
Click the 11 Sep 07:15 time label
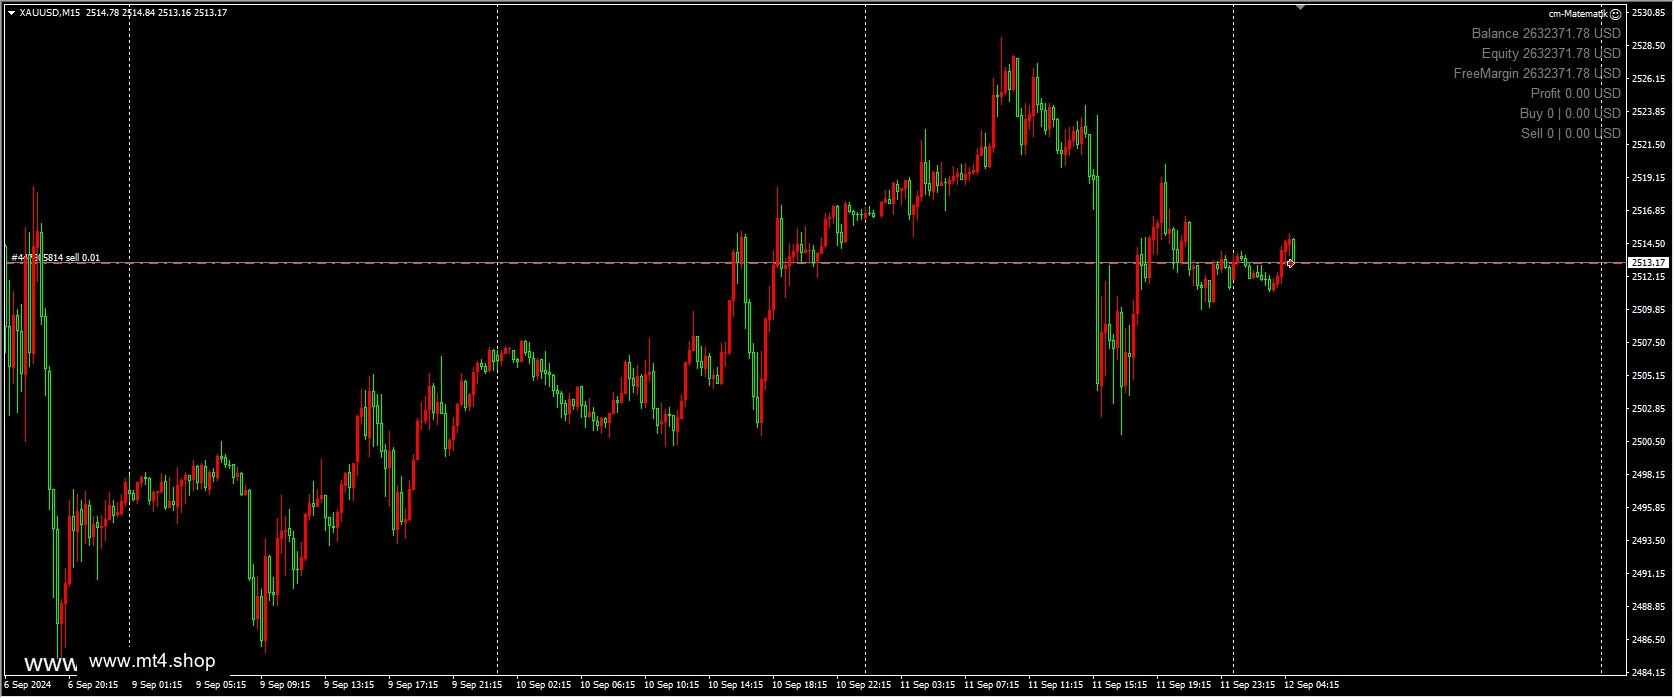(x=991, y=686)
